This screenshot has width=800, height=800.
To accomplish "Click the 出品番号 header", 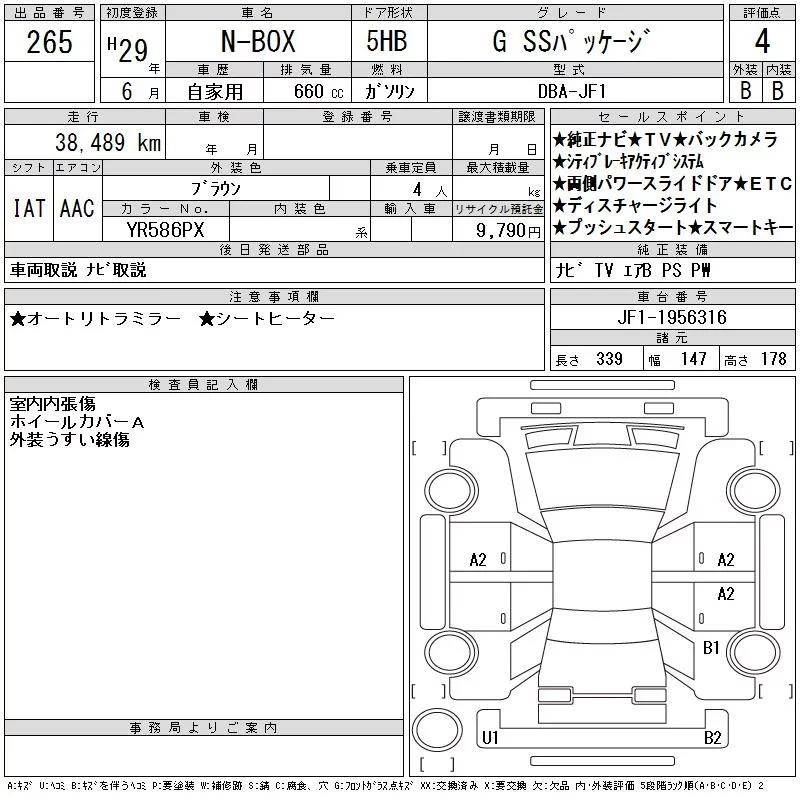I will tap(49, 13).
